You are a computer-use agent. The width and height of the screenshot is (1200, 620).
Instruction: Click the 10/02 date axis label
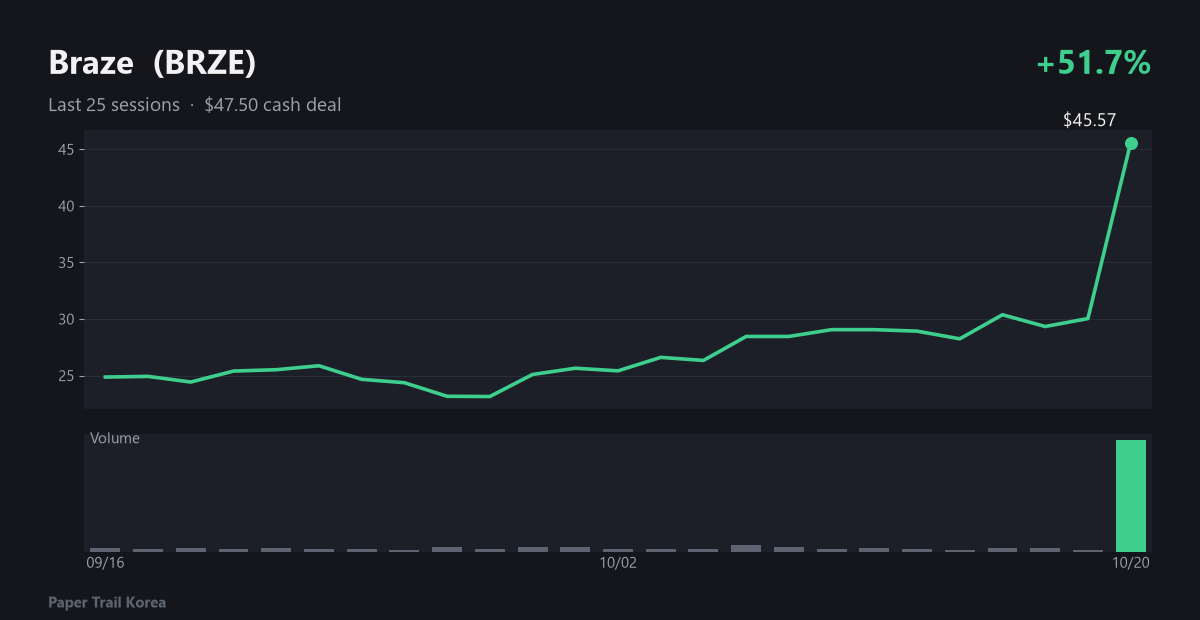[618, 563]
